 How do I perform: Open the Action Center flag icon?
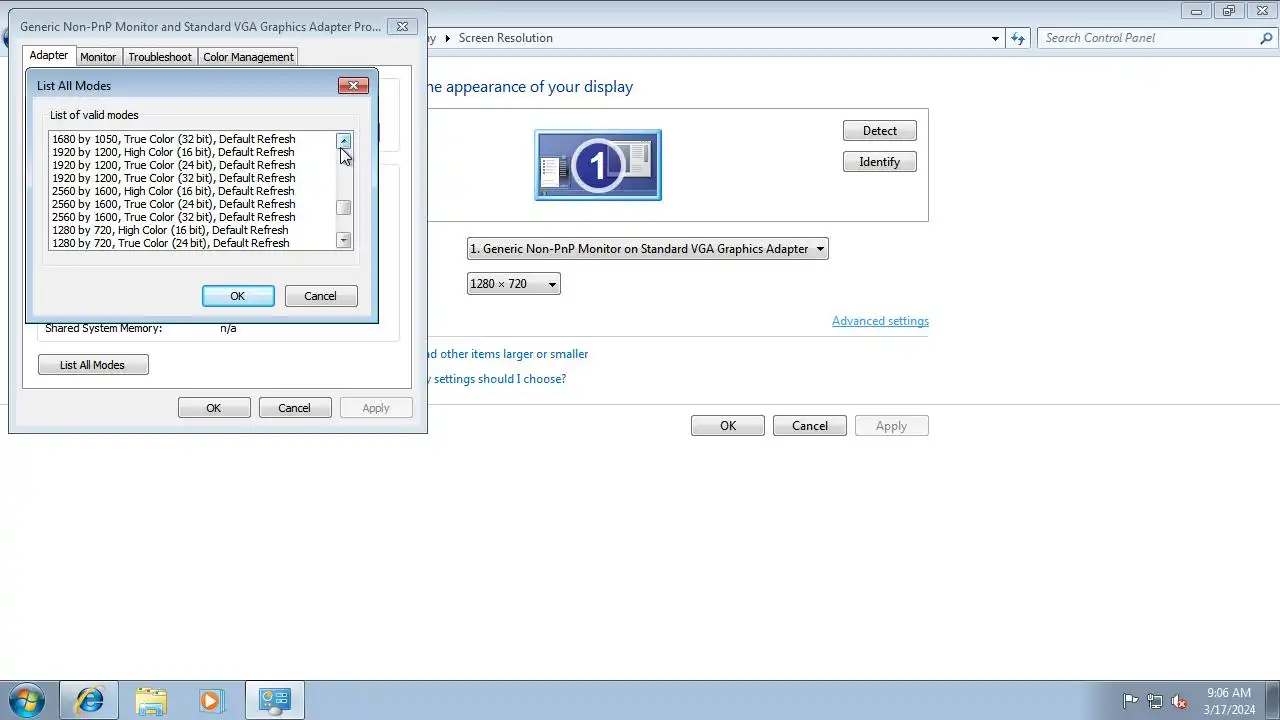point(1131,701)
